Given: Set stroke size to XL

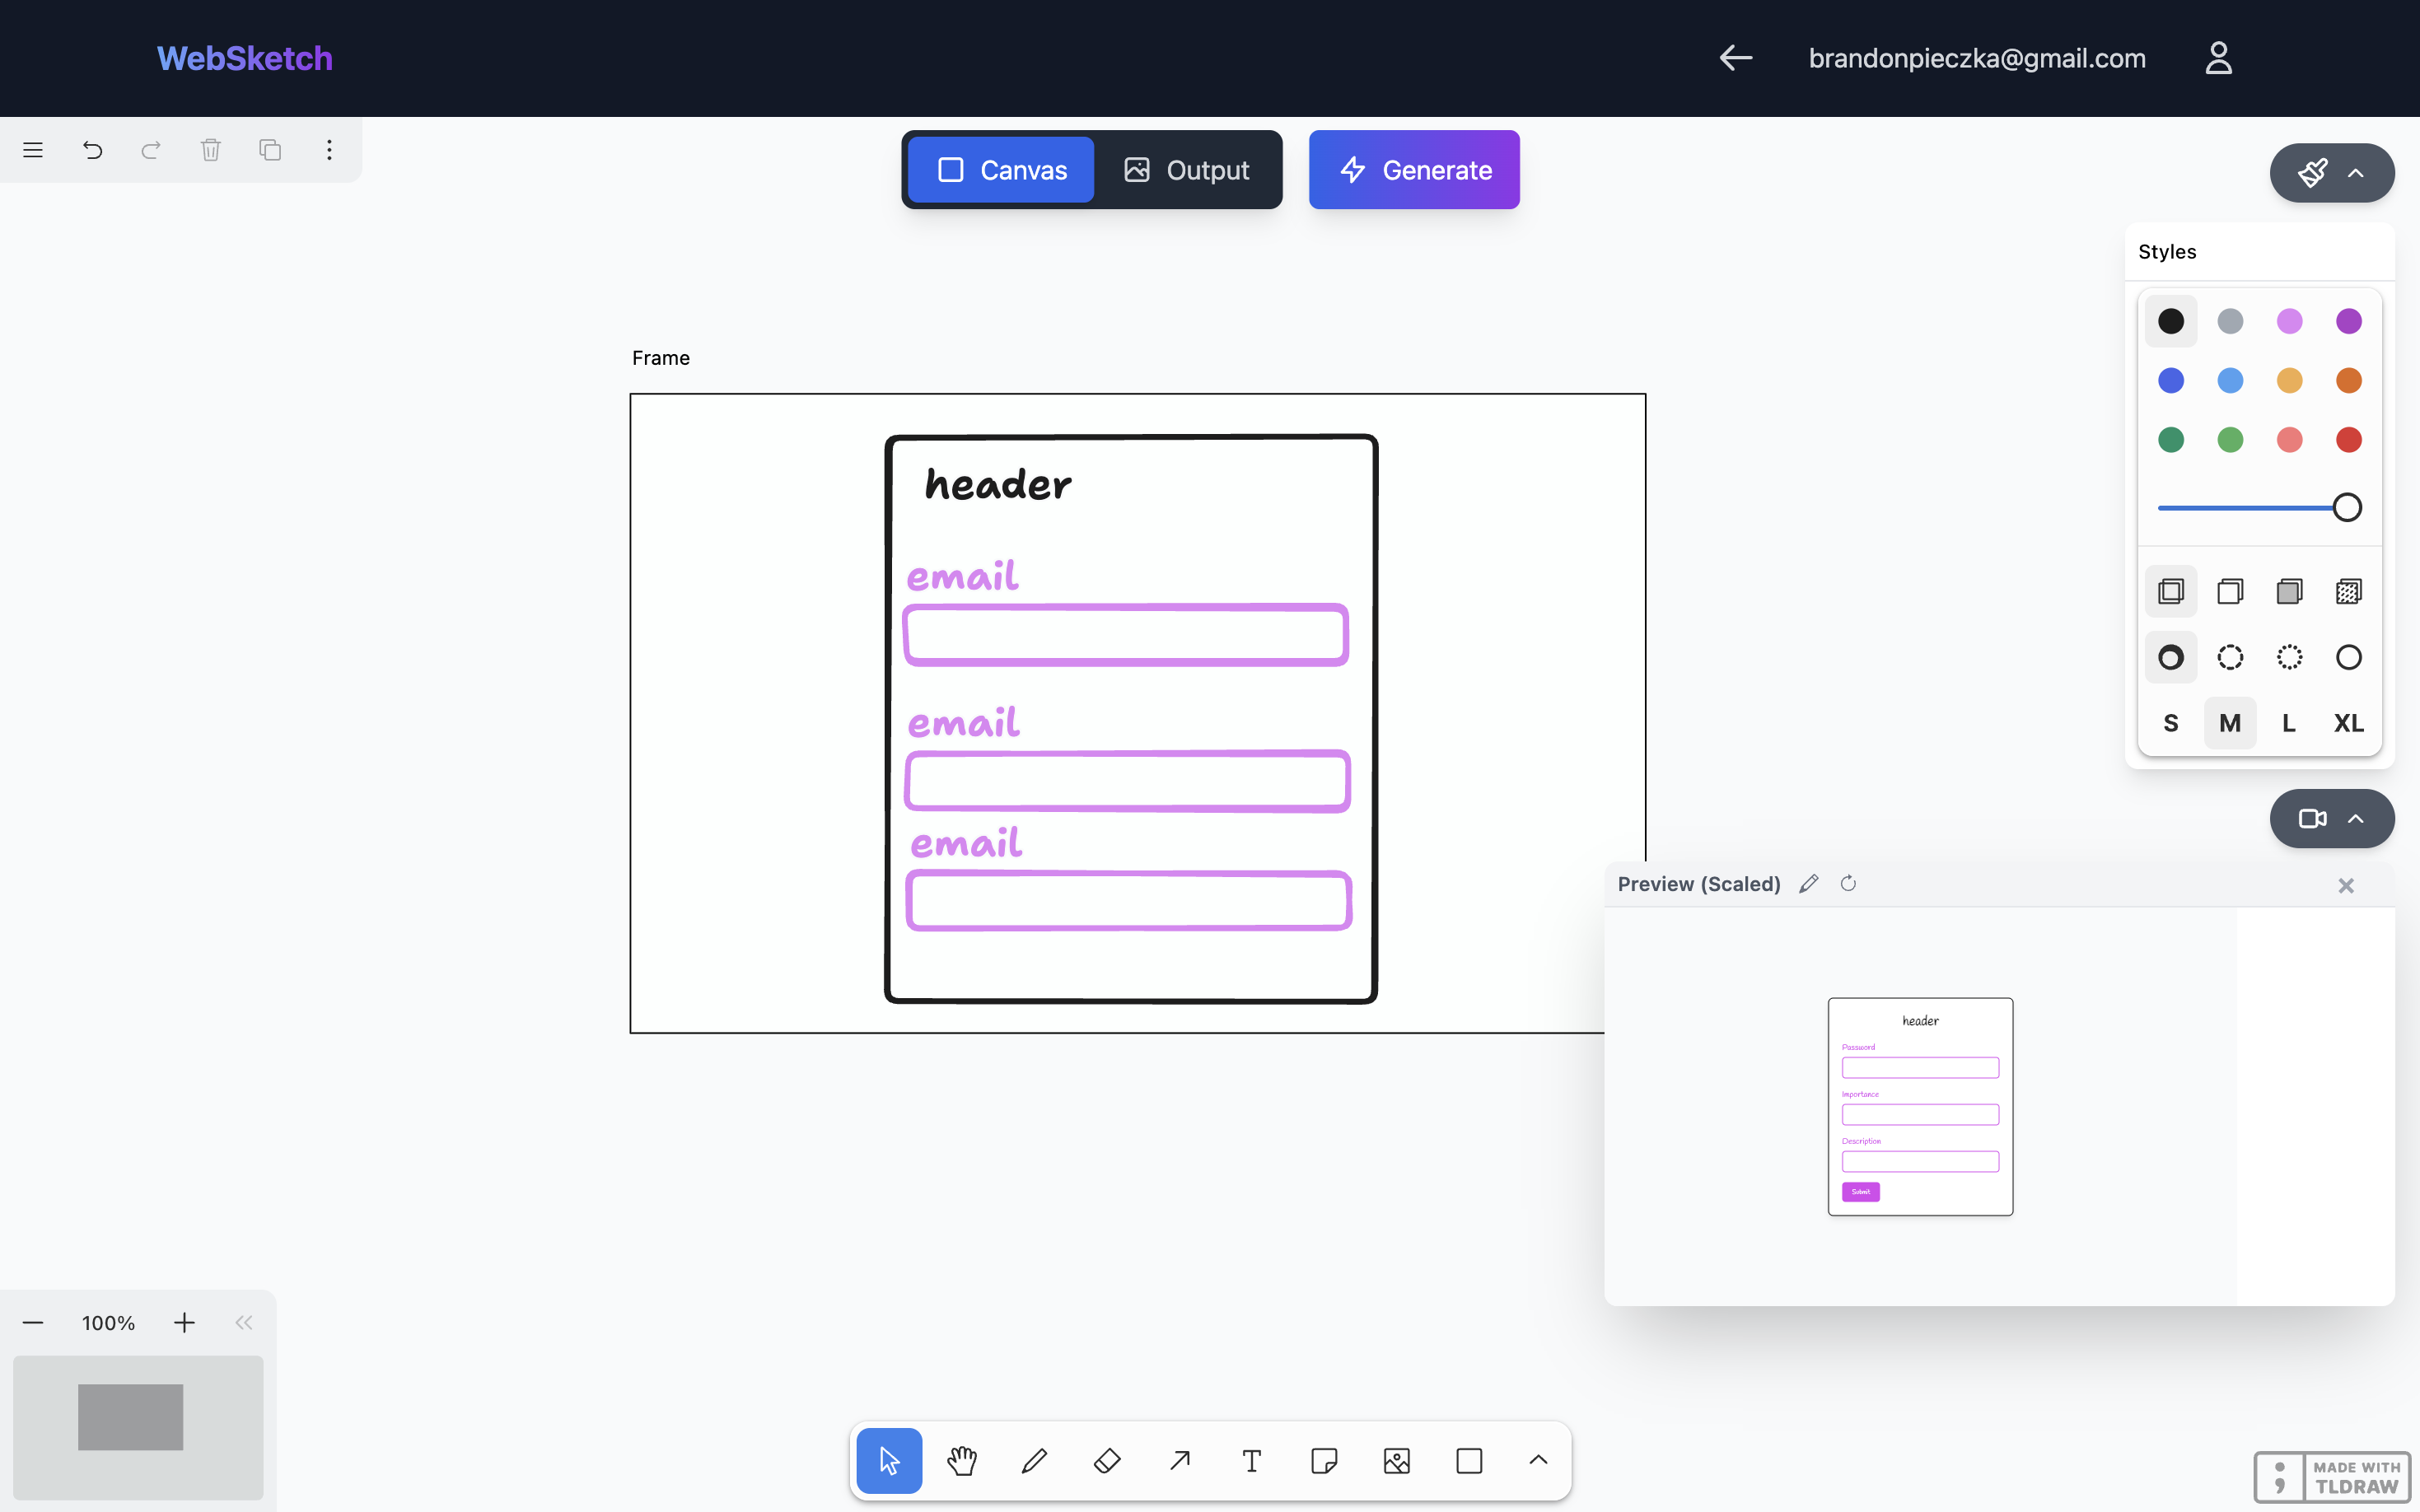Looking at the screenshot, I should pyautogui.click(x=2348, y=723).
